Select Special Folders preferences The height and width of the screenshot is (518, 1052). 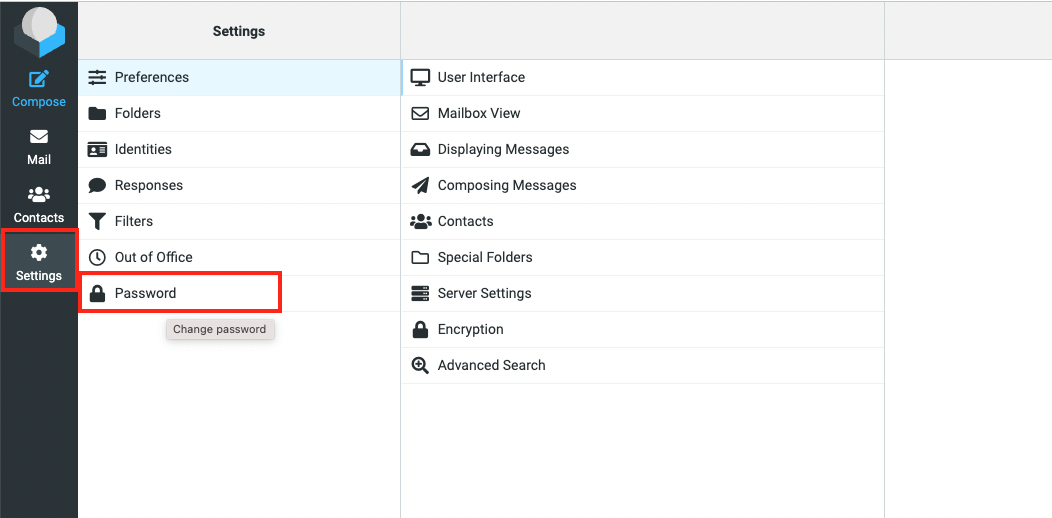point(485,257)
